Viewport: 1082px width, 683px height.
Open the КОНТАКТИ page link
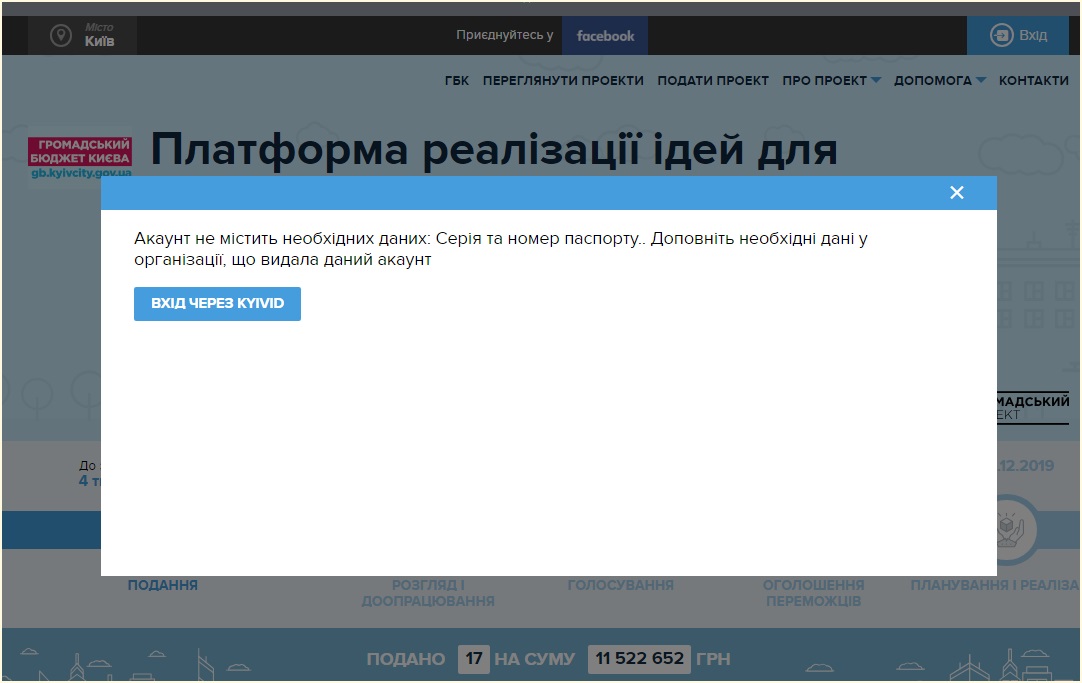coord(1033,81)
